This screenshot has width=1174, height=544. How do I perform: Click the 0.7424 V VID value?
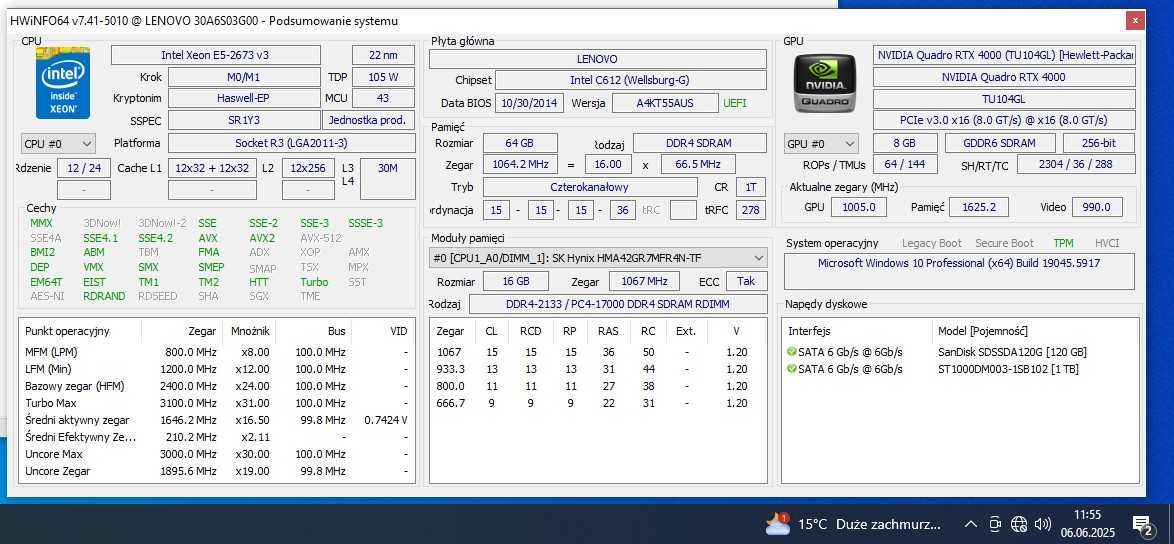click(x=386, y=421)
